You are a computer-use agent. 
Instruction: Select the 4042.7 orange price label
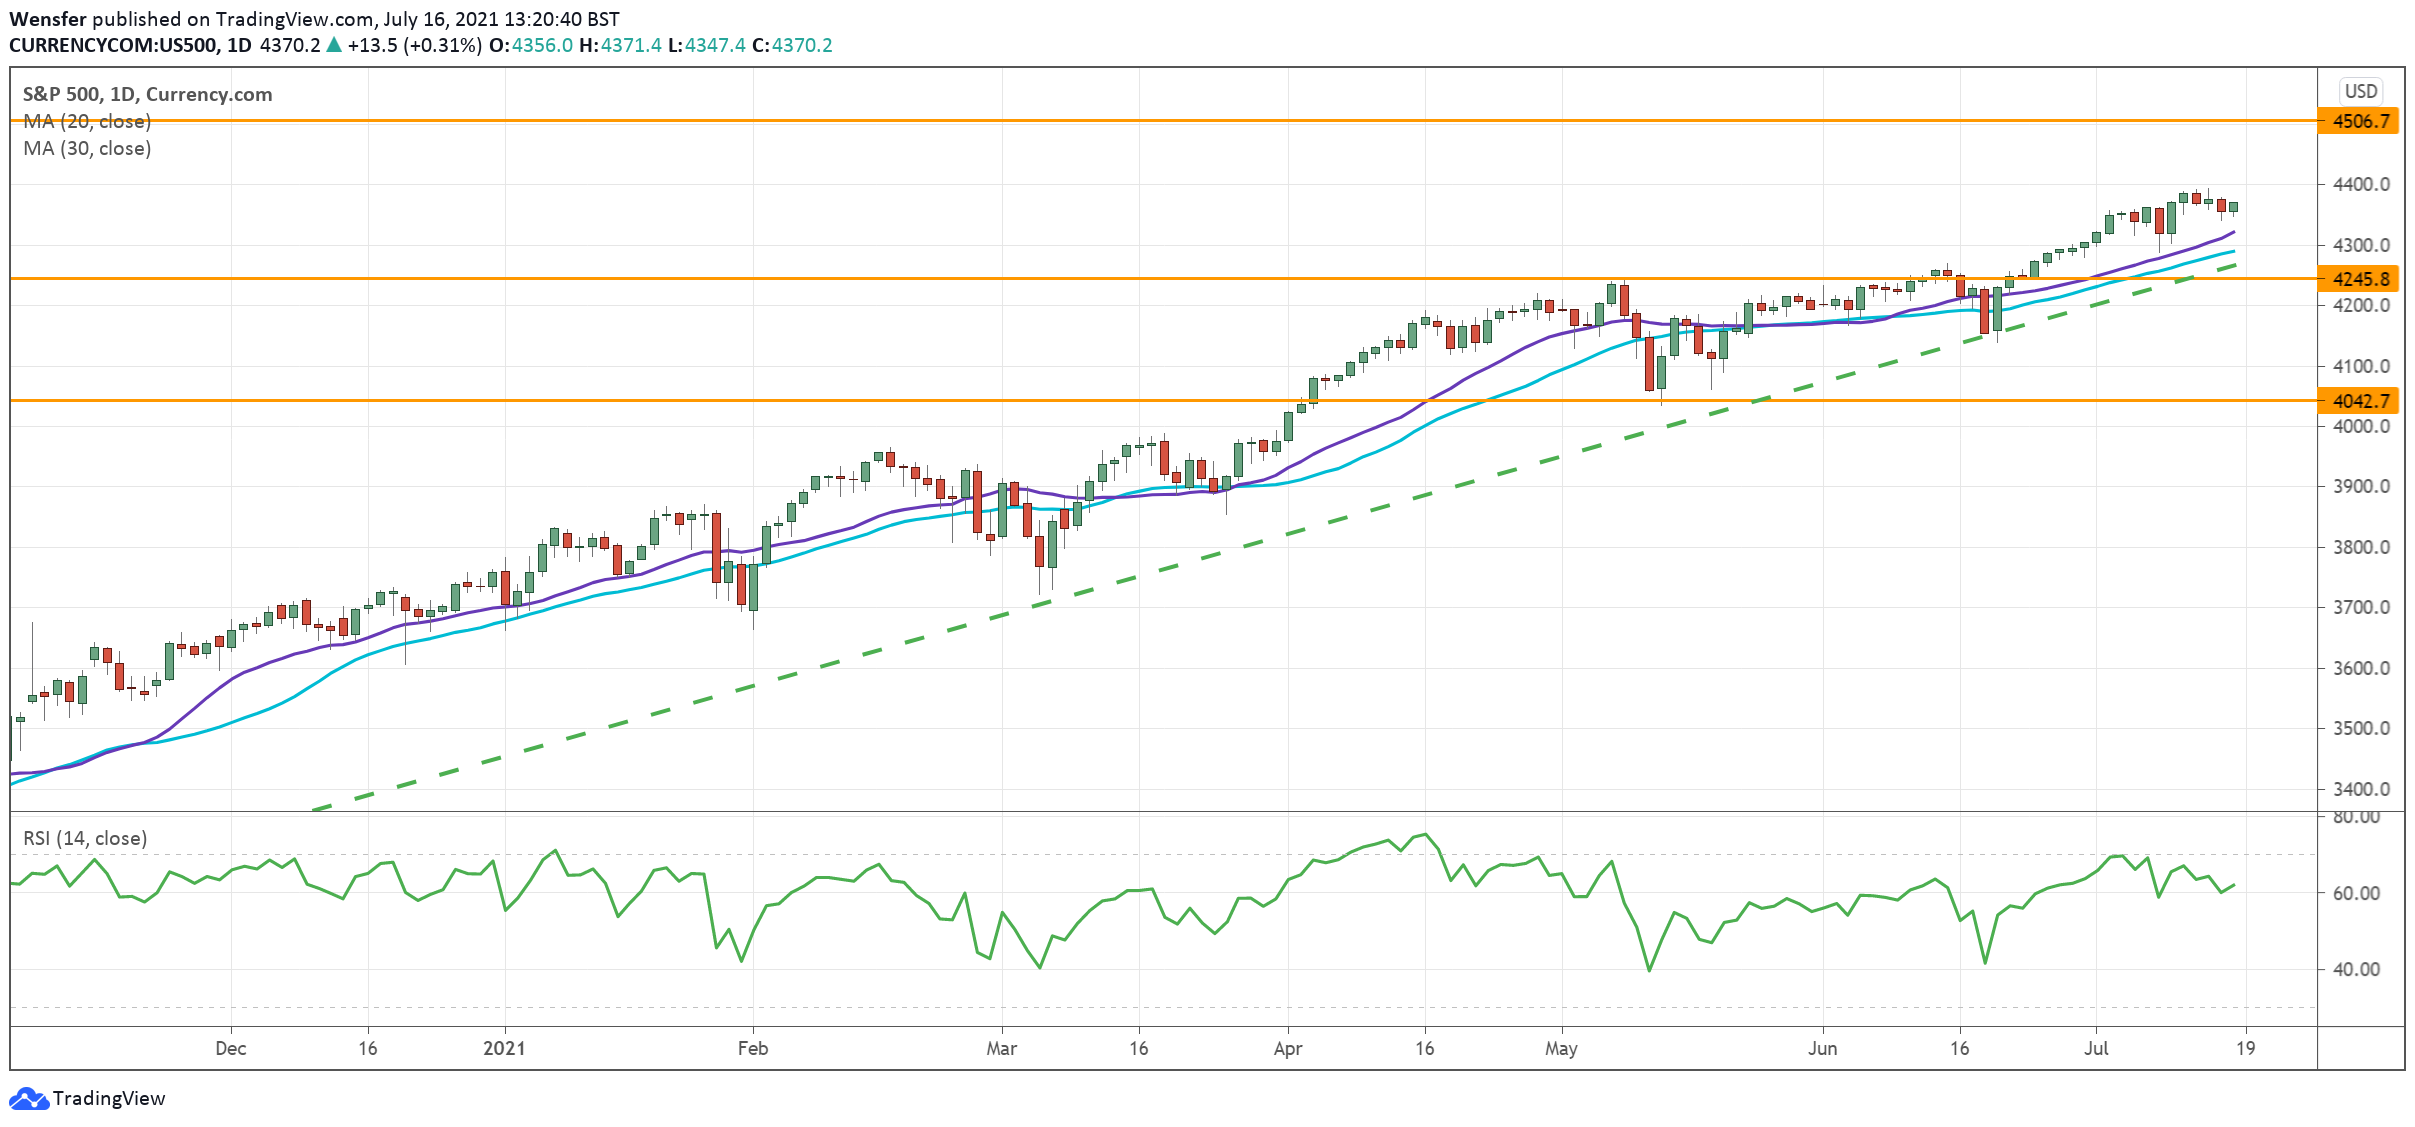tap(2360, 401)
